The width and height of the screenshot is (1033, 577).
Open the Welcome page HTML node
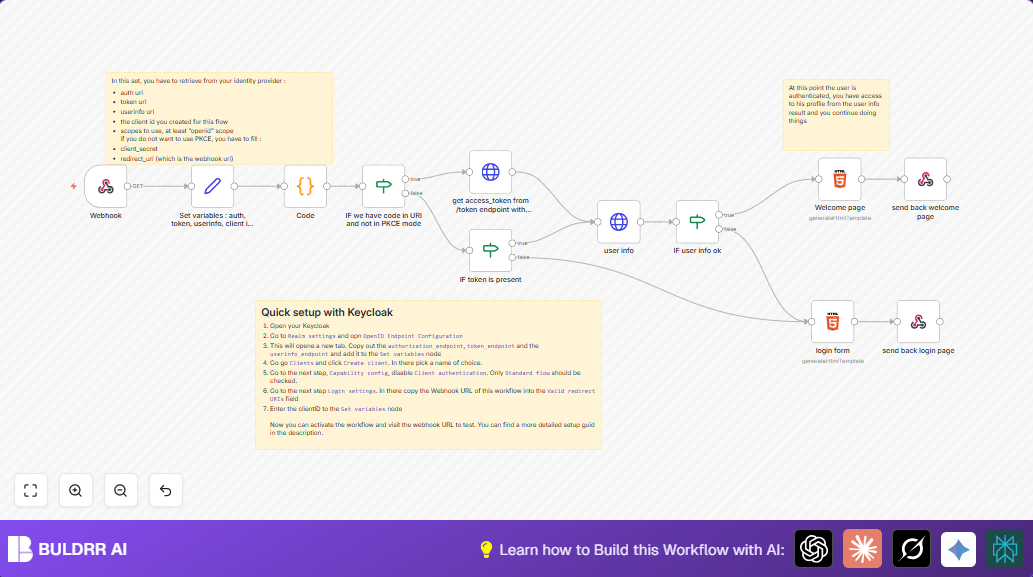click(839, 179)
